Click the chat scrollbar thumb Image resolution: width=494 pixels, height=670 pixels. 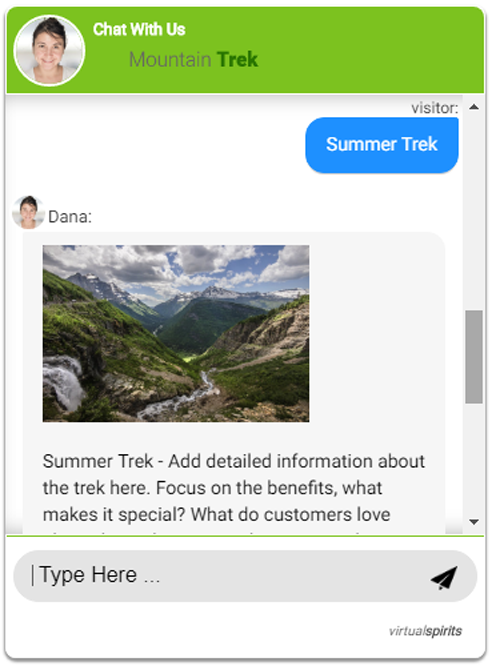pyautogui.click(x=474, y=357)
